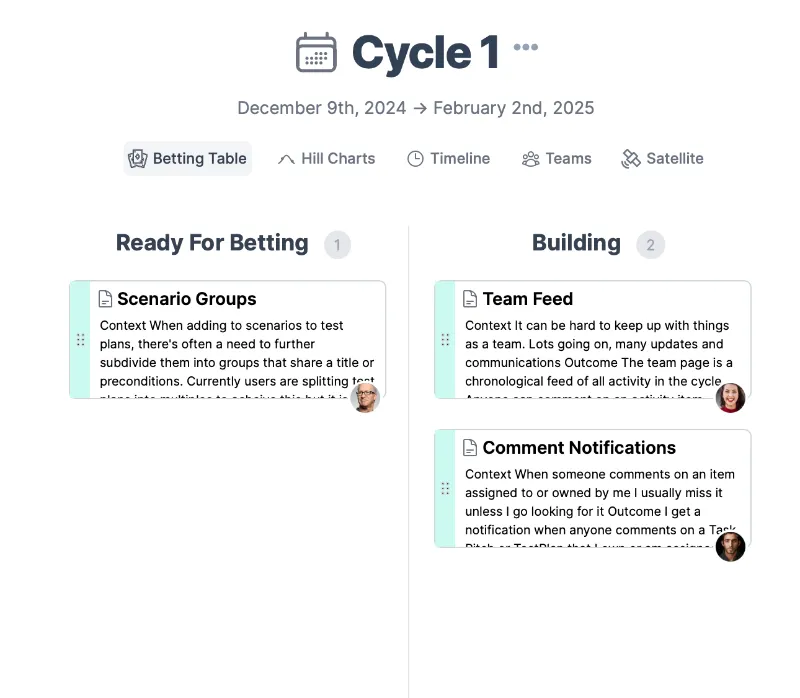Open the three-dot menu next to Cycle 1
Screen dimensions: 800x698
tap(526, 47)
